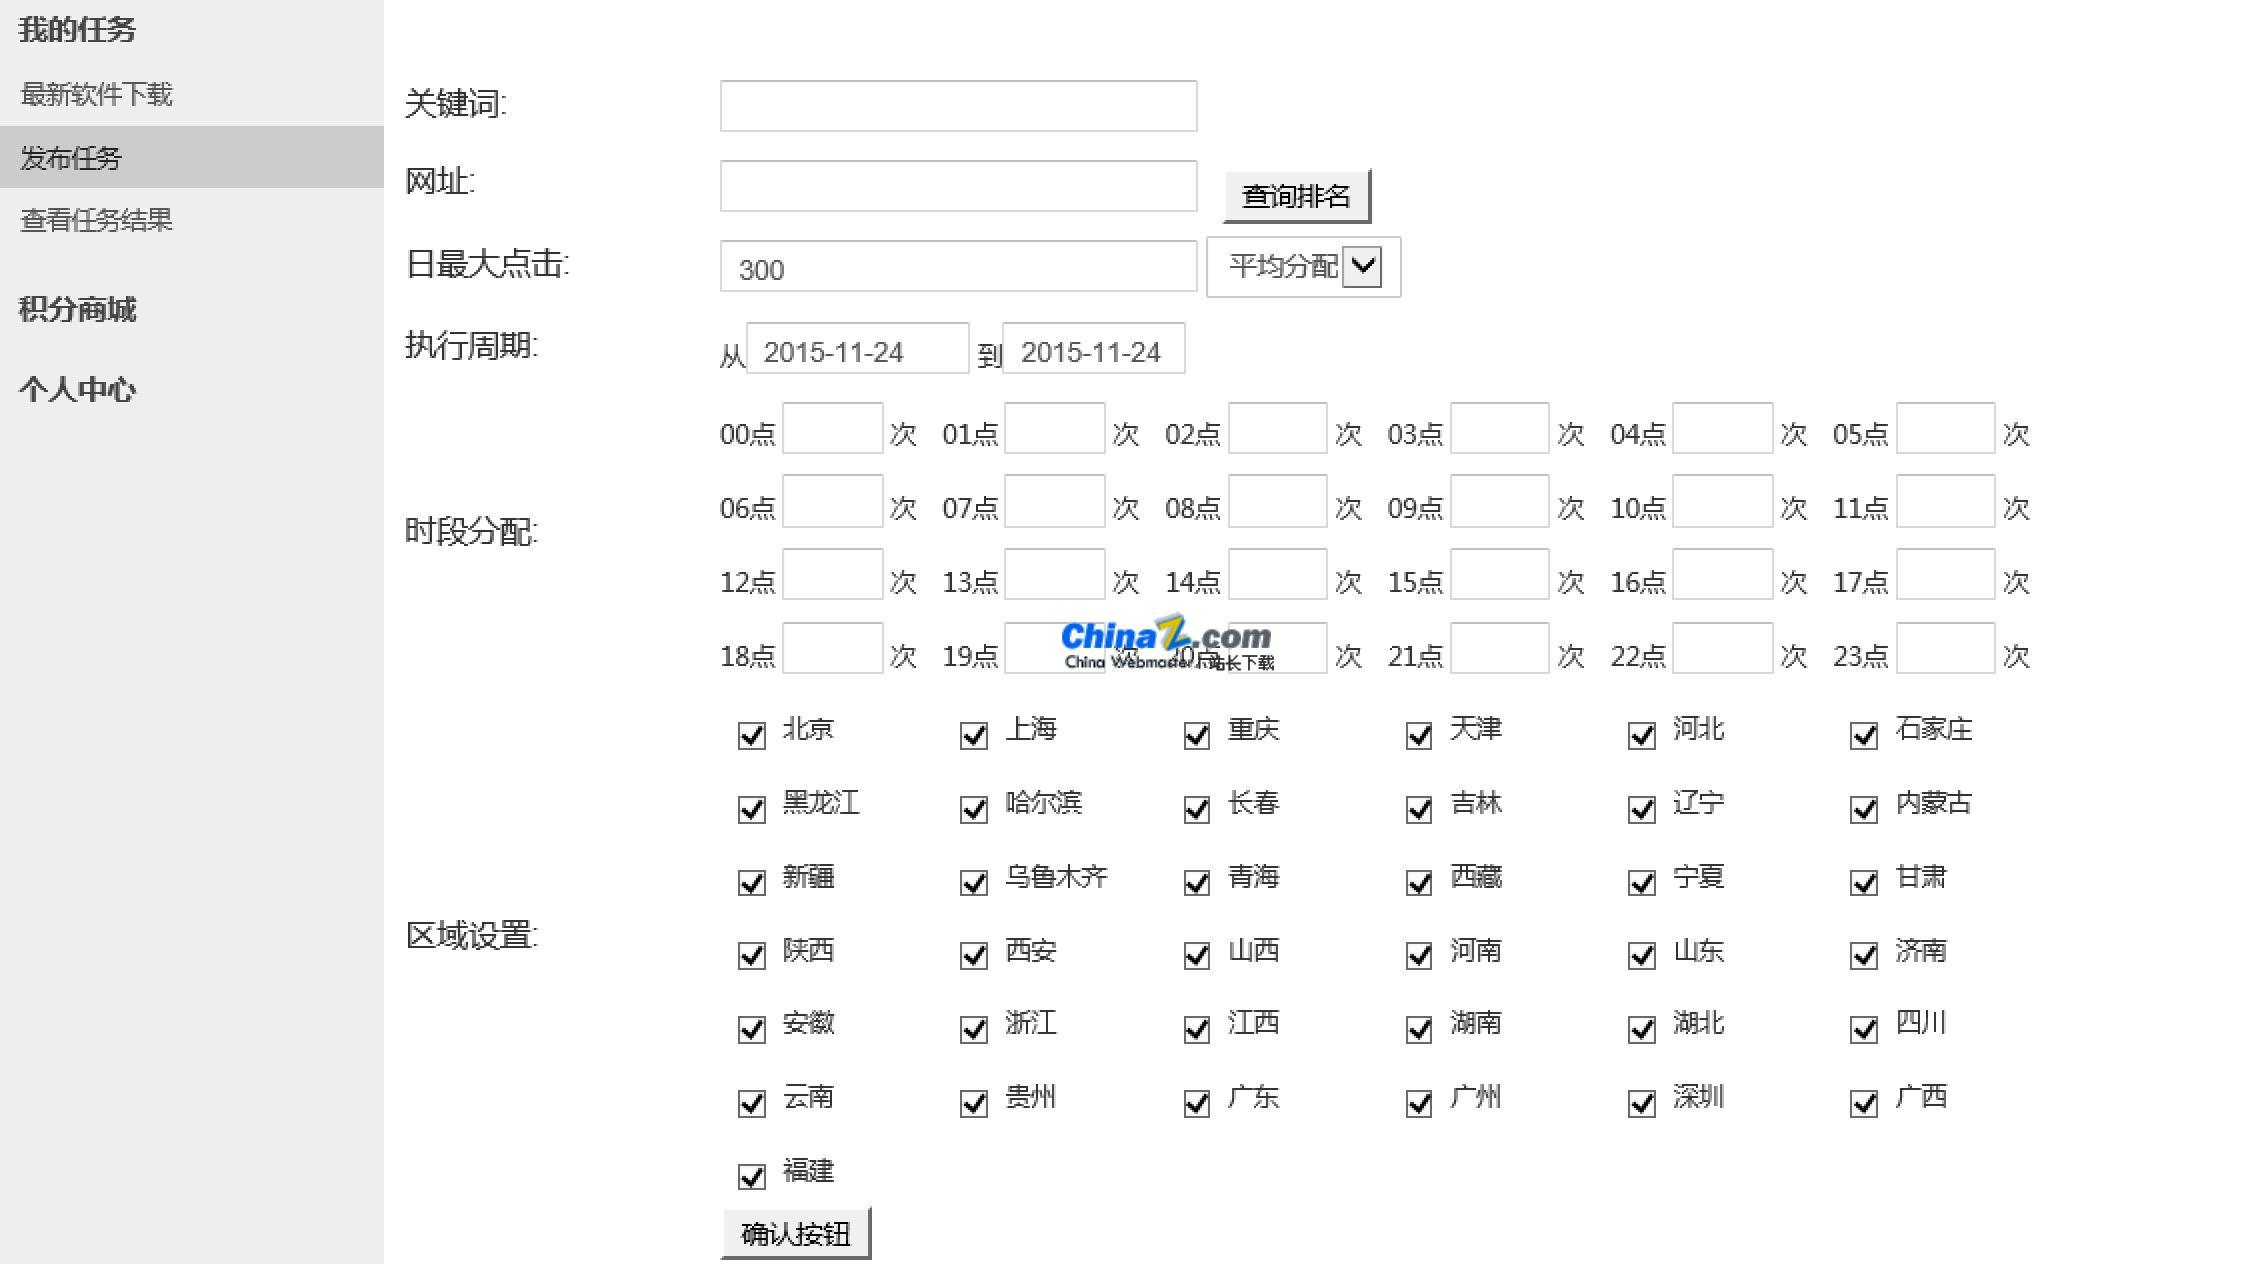Open 查看任务结果 in the sidebar
The image size is (2264, 1264).
click(x=96, y=220)
